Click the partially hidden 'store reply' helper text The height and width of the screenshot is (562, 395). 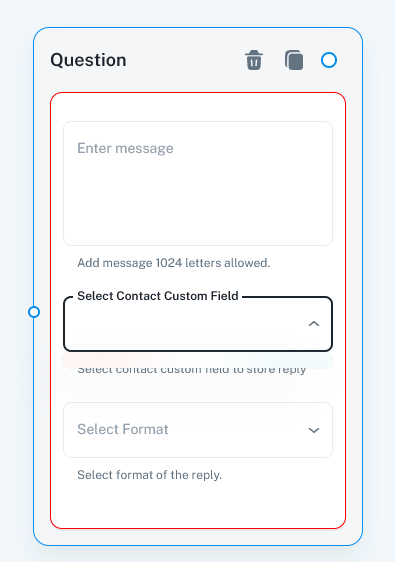coord(192,370)
